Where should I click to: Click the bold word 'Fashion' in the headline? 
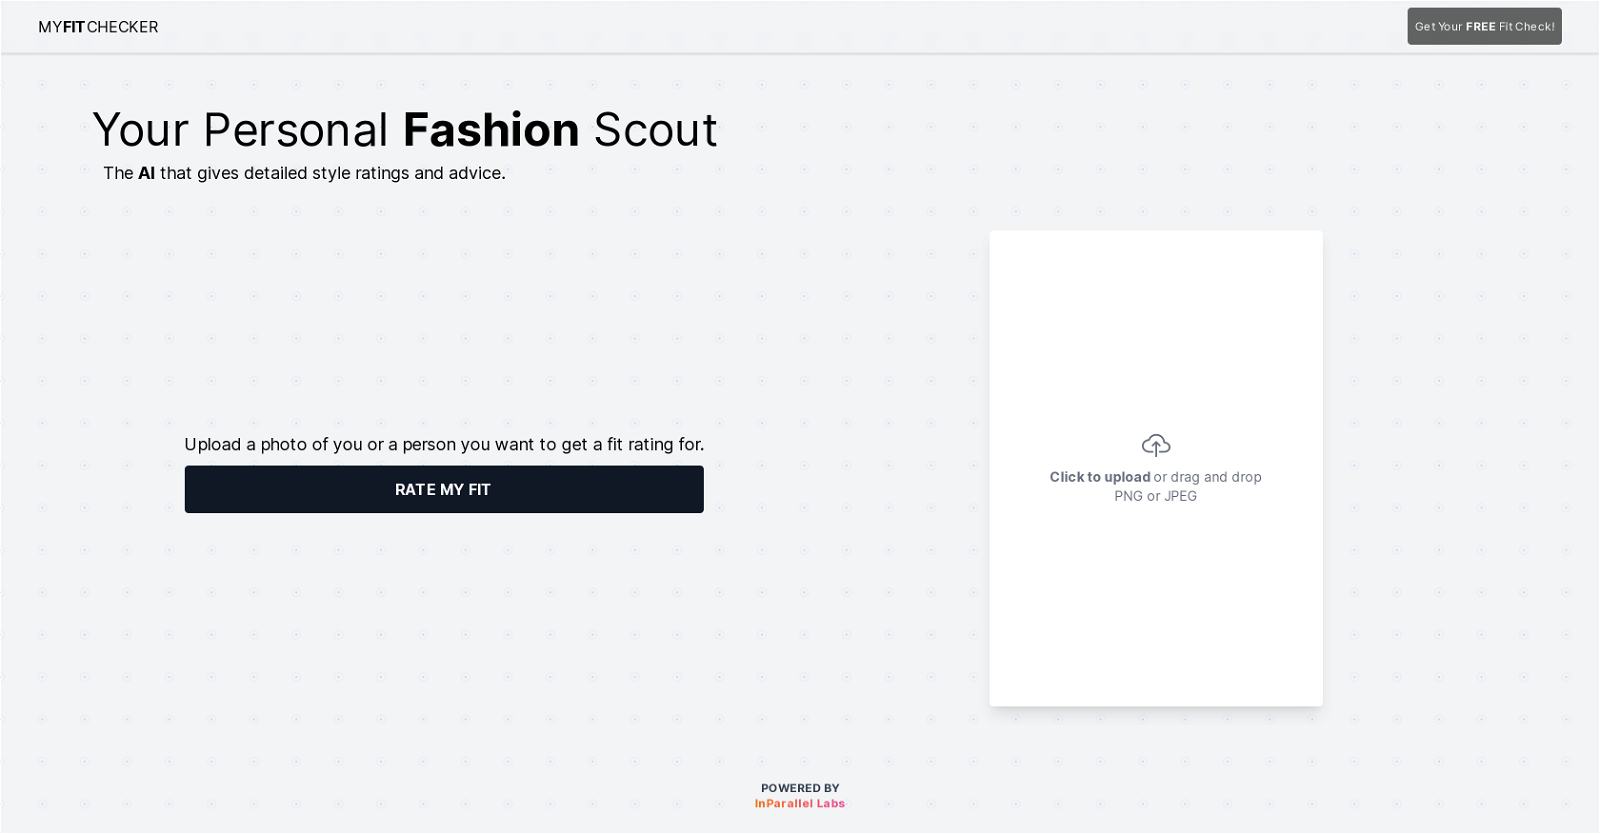pyautogui.click(x=491, y=130)
